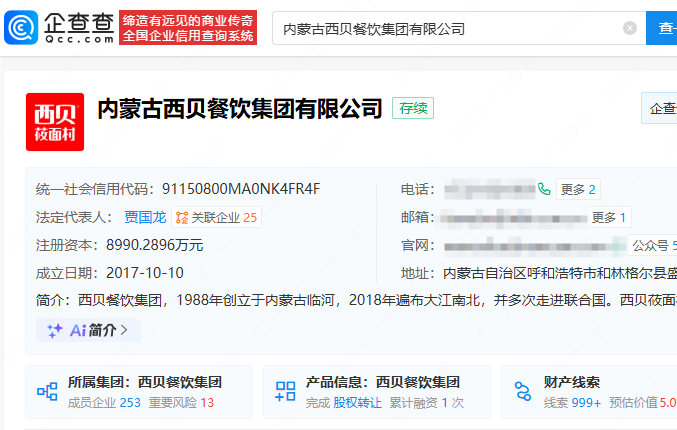Expand the Ai简介 summary
The image size is (677, 430).
pos(88,330)
